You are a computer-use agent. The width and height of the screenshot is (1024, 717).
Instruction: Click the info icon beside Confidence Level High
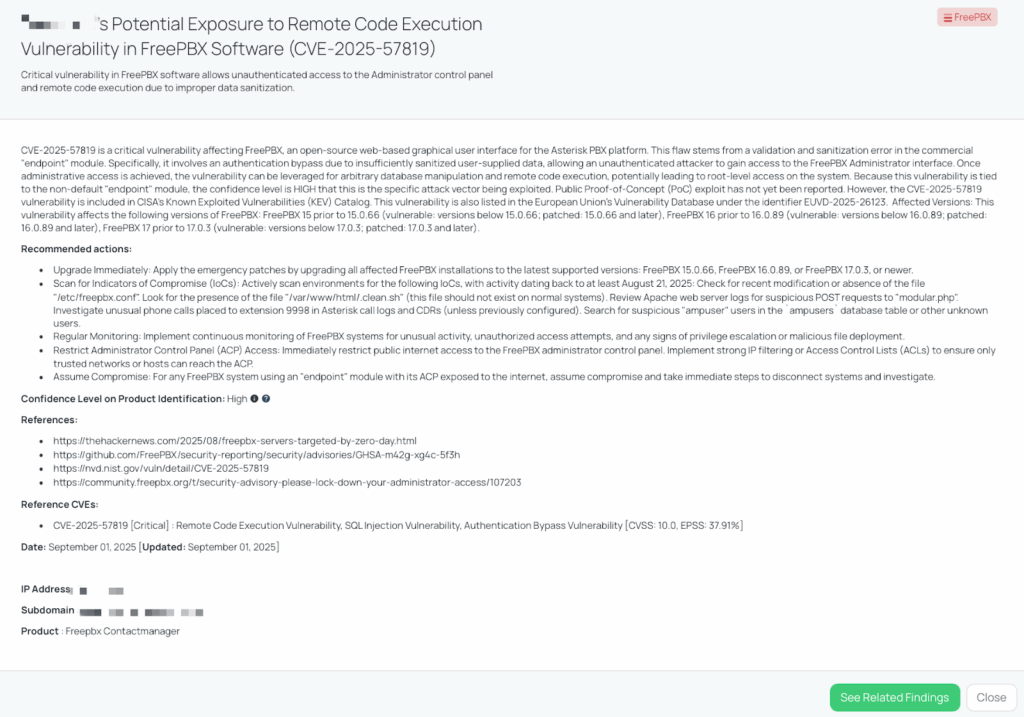255,399
